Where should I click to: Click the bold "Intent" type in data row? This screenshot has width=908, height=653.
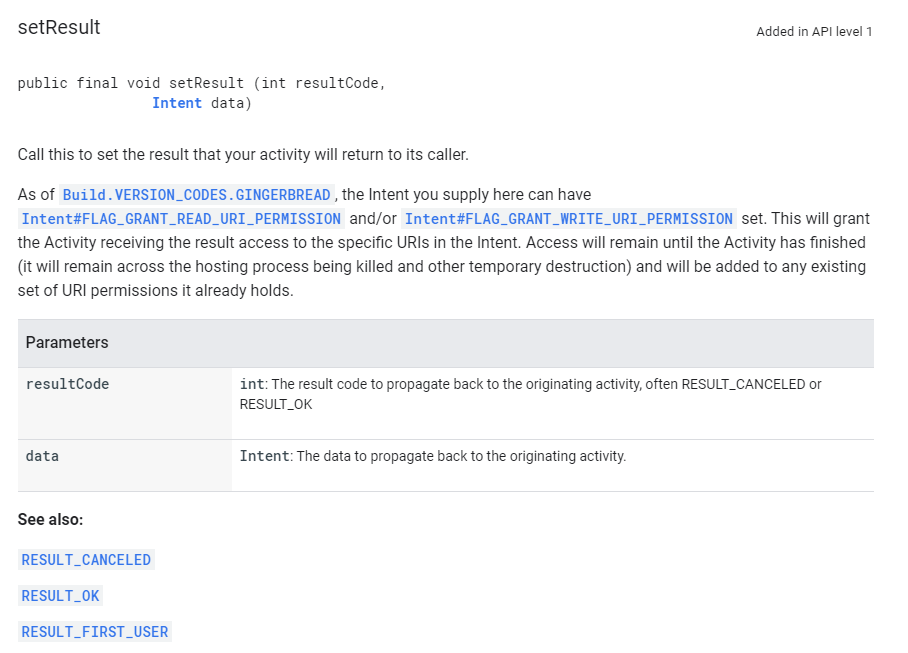tap(264, 456)
